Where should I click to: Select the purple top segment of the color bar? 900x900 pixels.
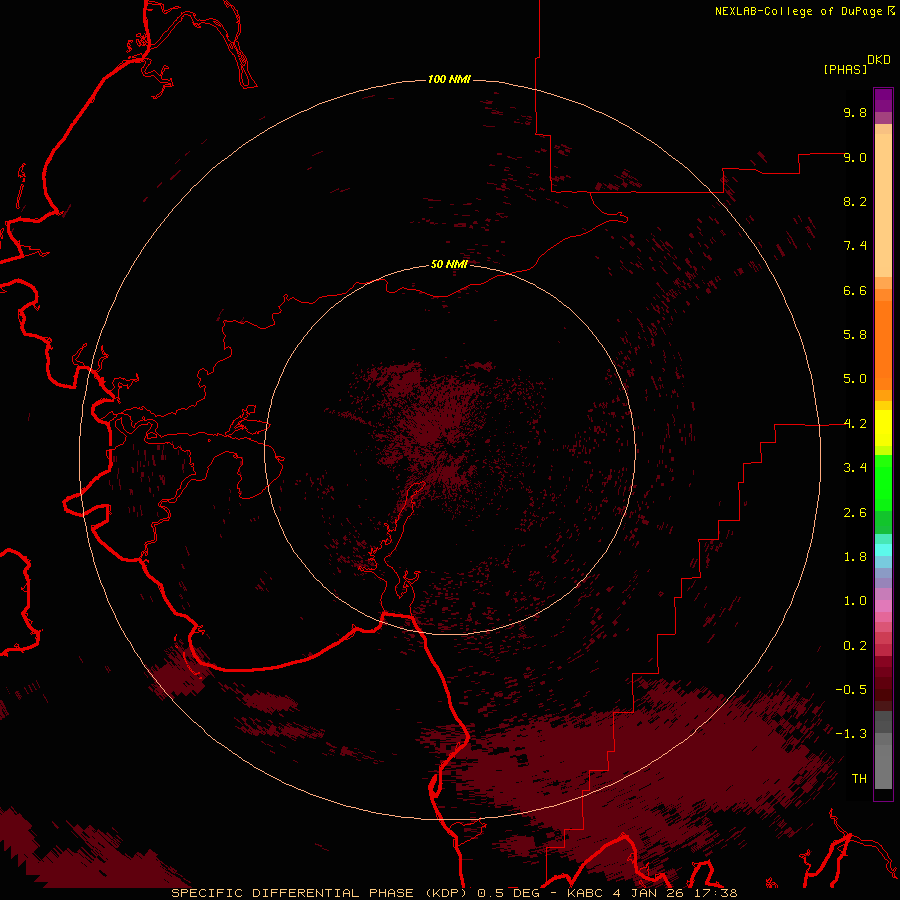pos(883,100)
